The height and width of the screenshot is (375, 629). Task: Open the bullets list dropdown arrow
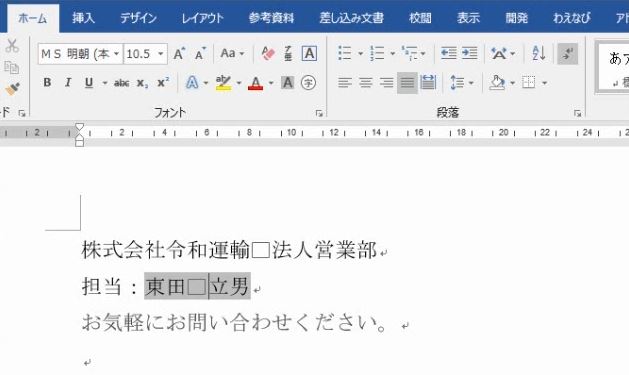coord(360,53)
